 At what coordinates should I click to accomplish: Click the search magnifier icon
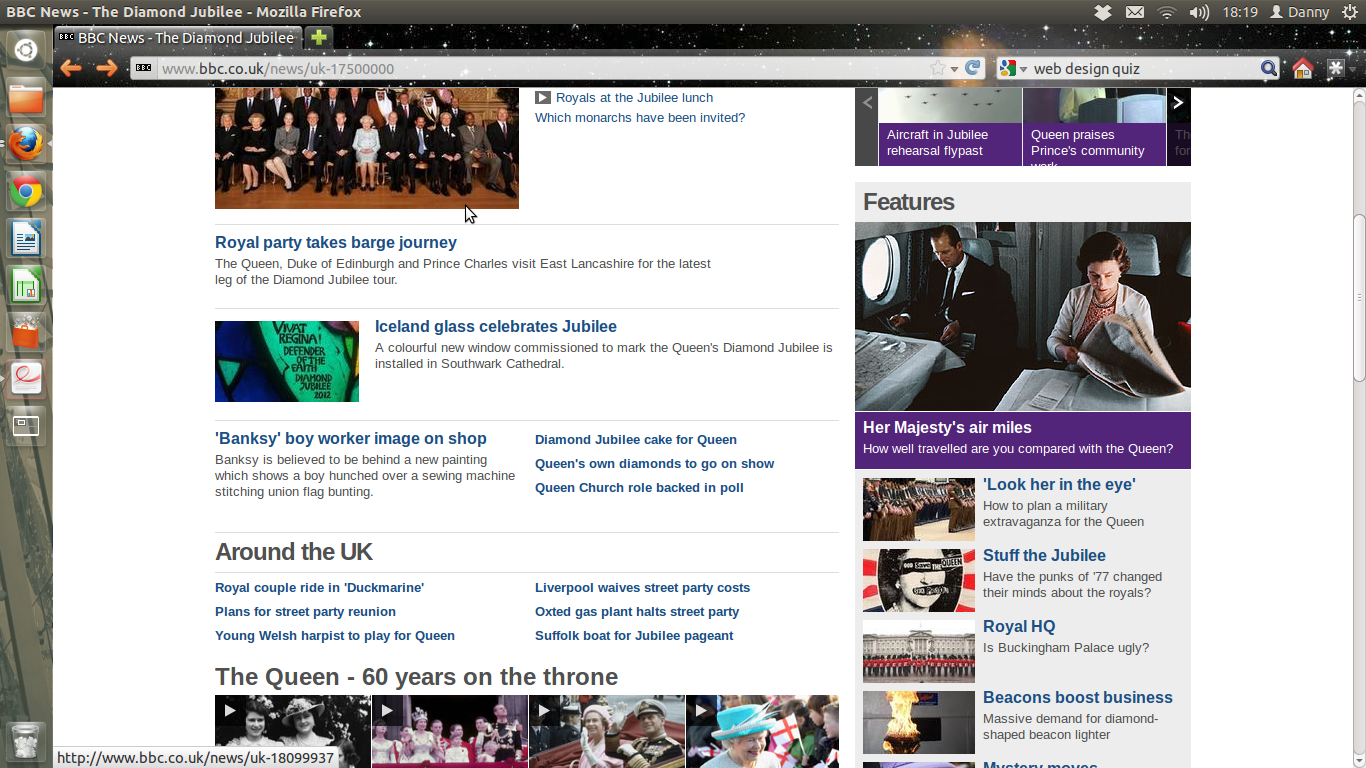pos(1268,68)
